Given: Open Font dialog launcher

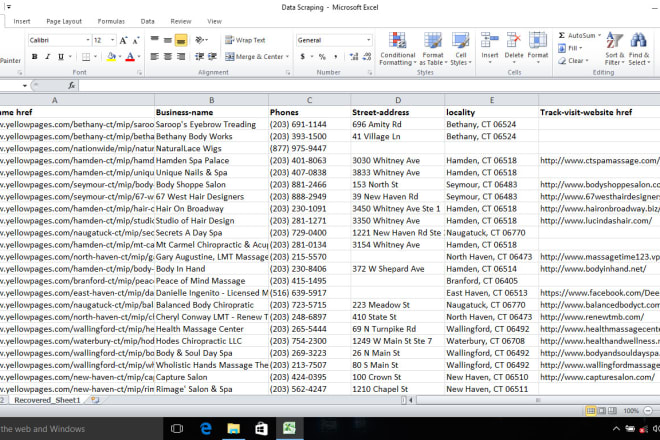Looking at the screenshot, I should (x=139, y=72).
